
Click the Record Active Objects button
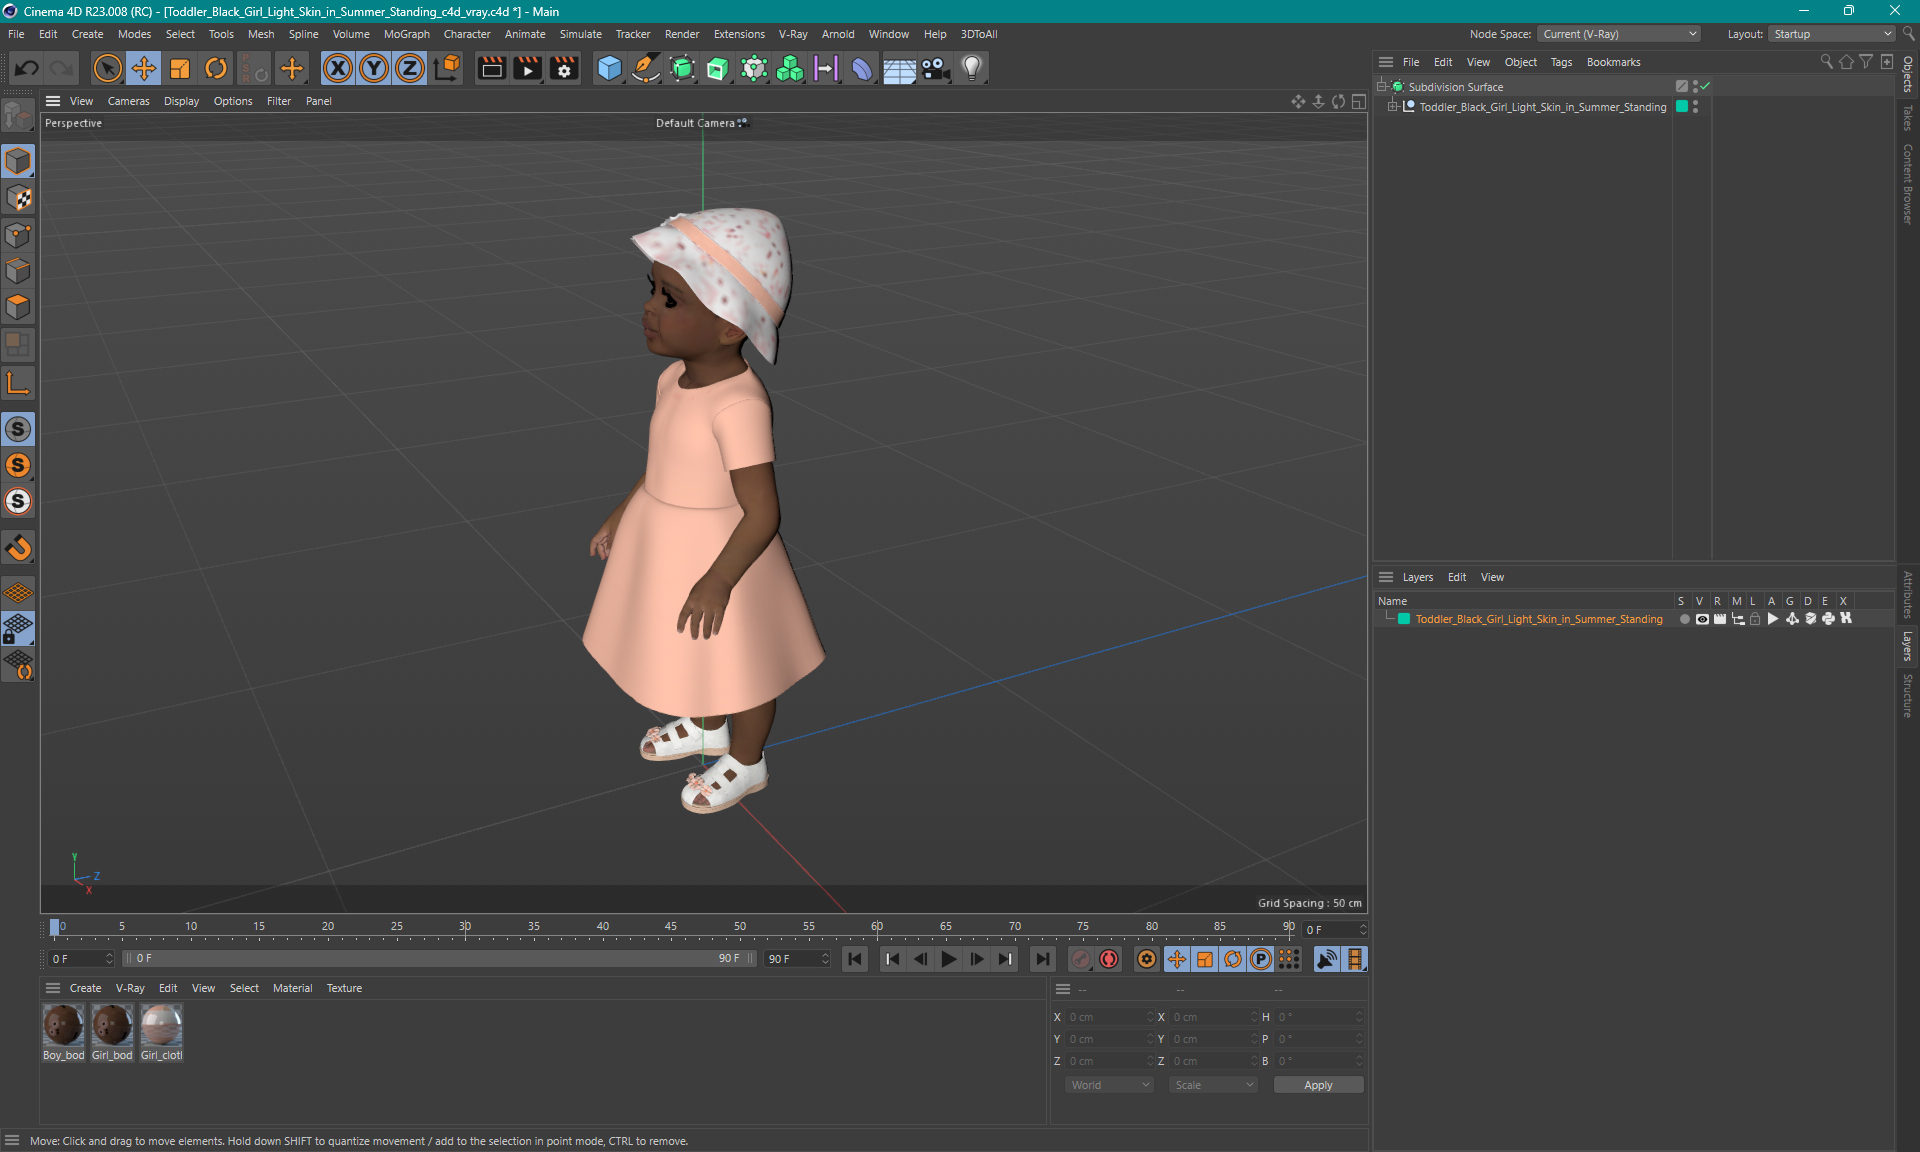coord(1081,959)
